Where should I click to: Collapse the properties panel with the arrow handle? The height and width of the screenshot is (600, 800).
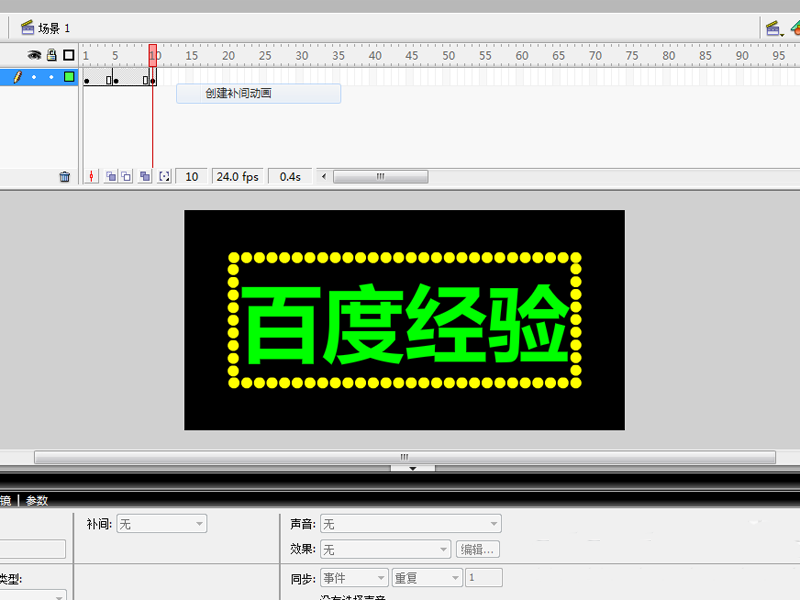coord(413,468)
